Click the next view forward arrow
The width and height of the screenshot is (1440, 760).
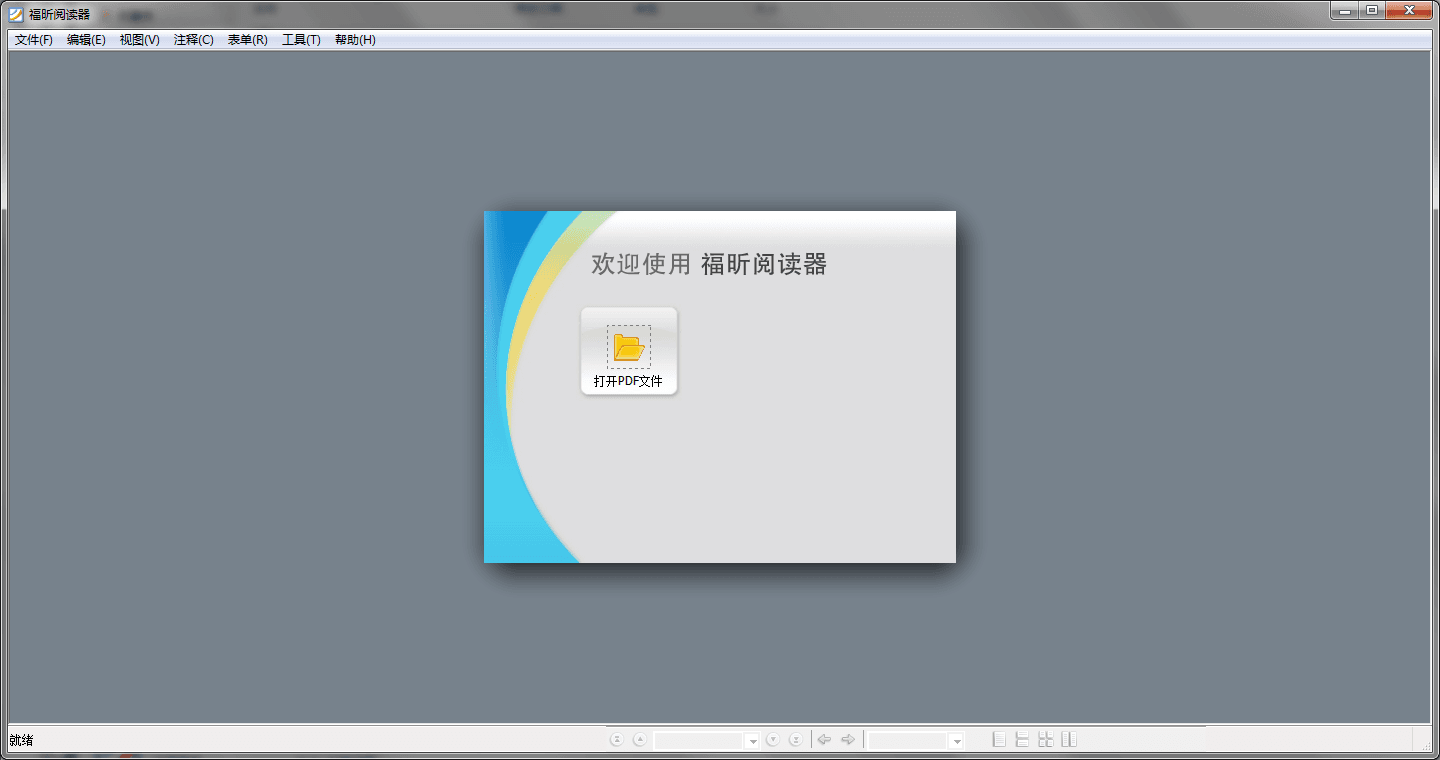pos(847,739)
